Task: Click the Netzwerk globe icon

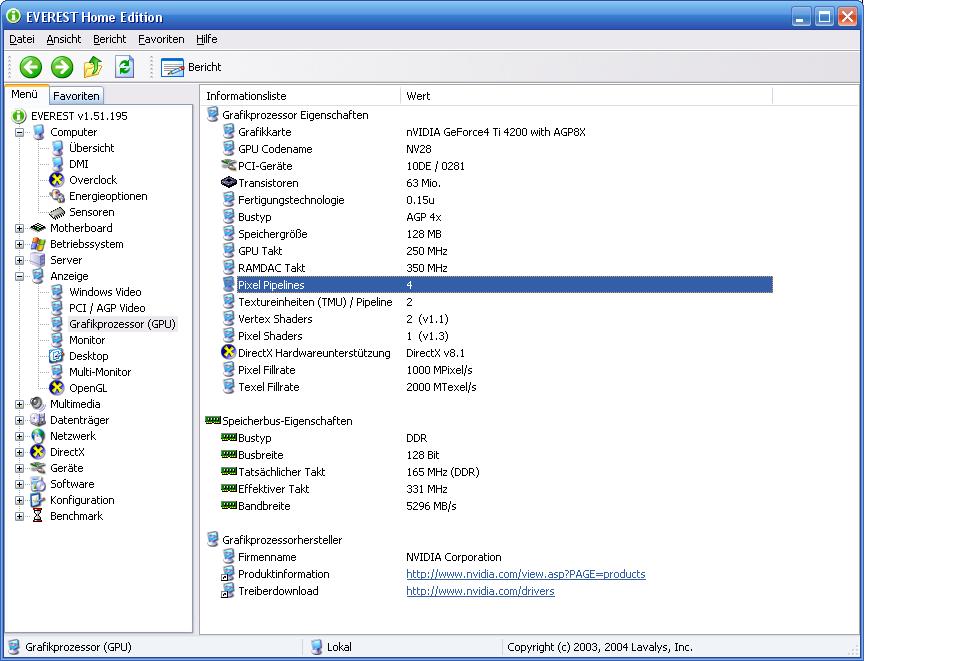Action: pos(38,436)
